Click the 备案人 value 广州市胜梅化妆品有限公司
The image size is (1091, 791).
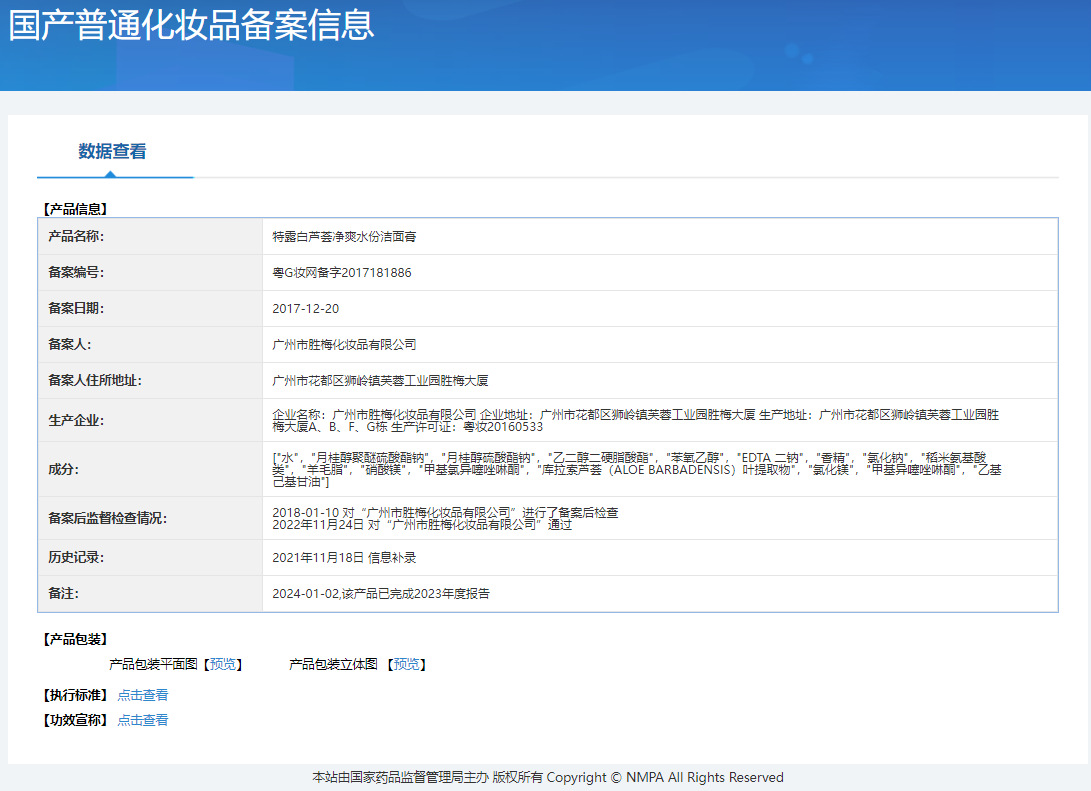[x=344, y=344]
